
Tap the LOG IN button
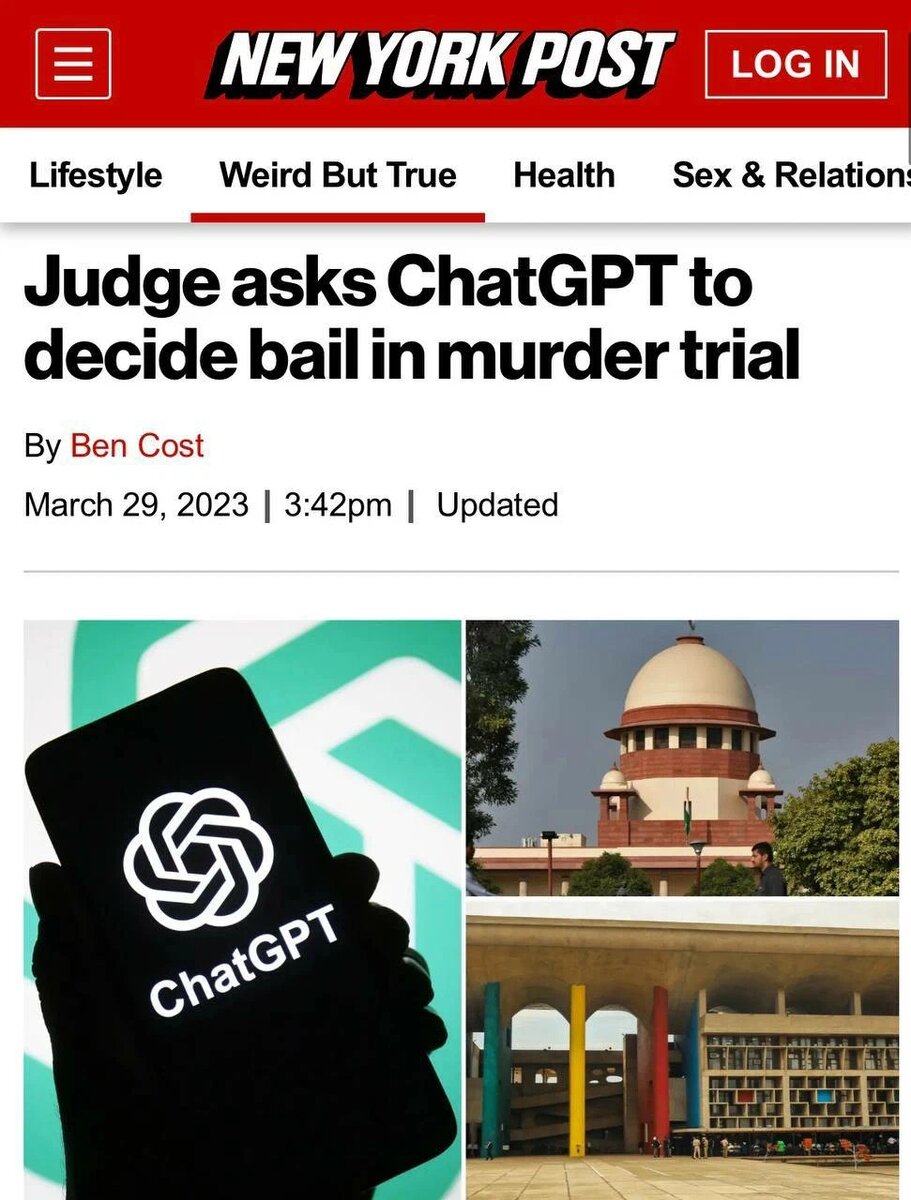(795, 64)
